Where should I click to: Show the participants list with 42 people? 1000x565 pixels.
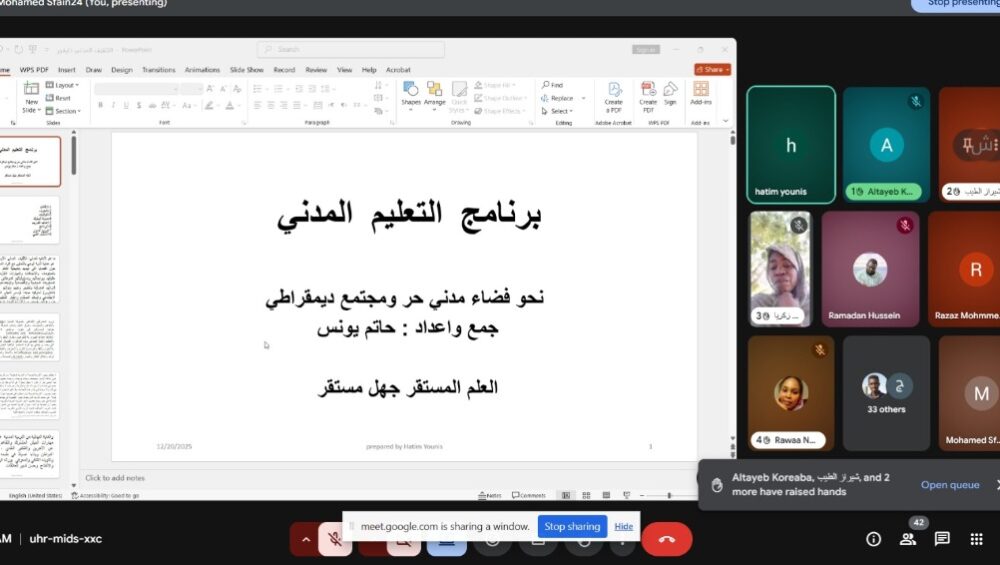coord(908,539)
